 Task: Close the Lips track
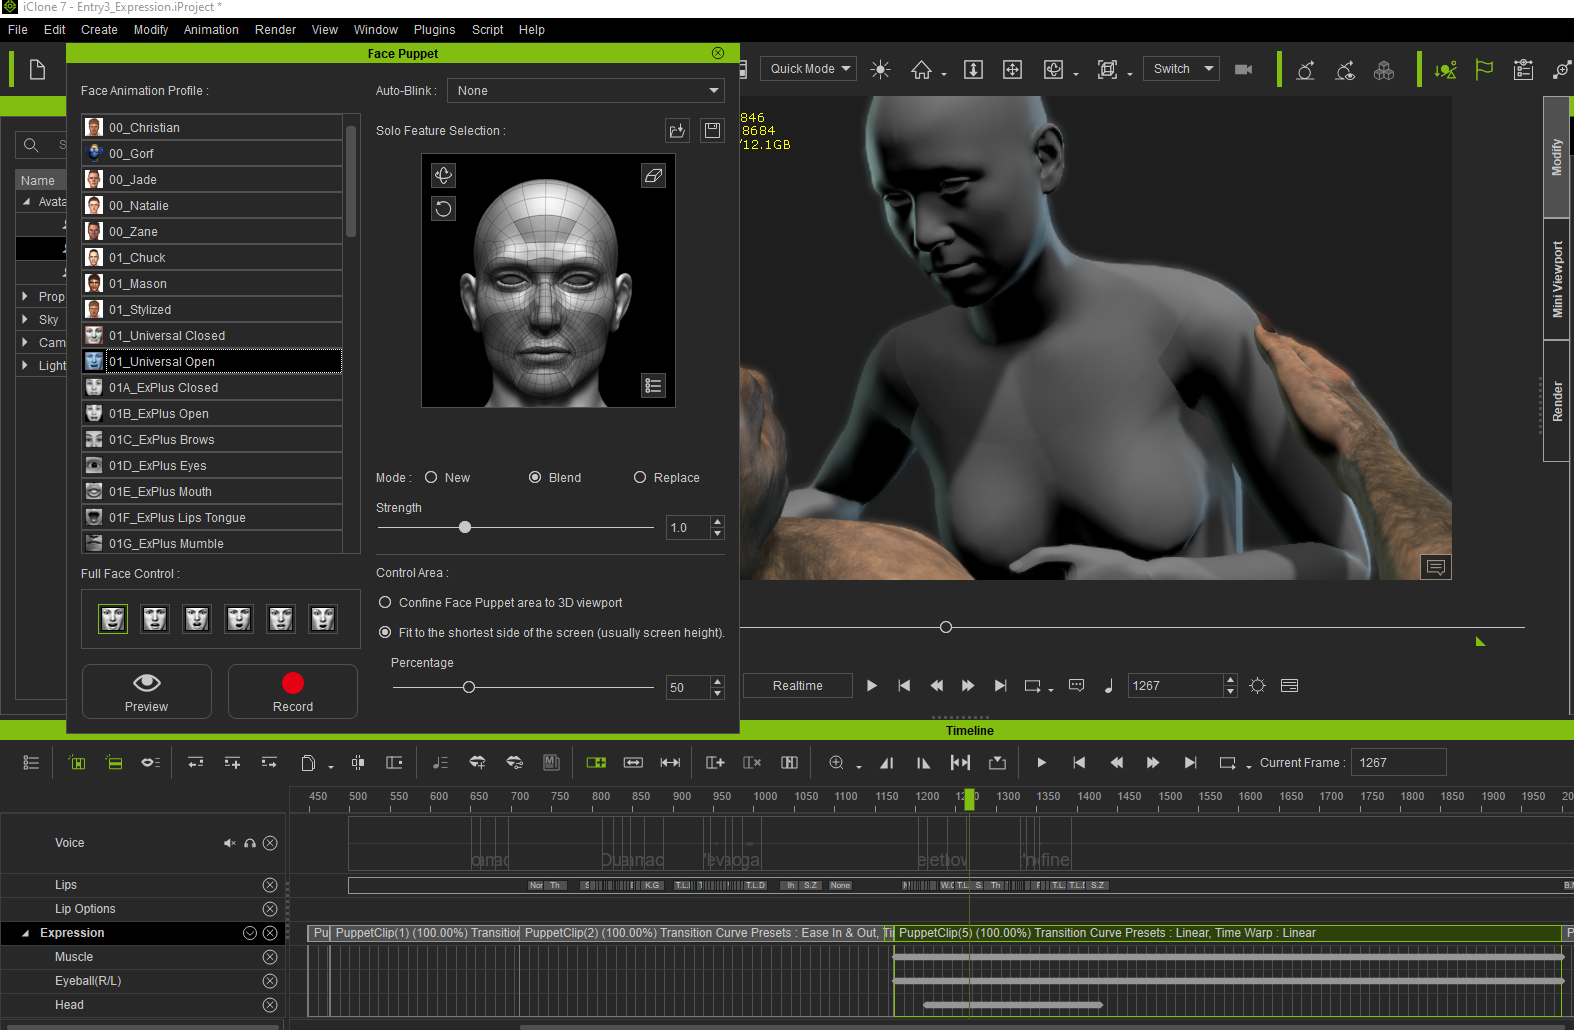point(270,885)
